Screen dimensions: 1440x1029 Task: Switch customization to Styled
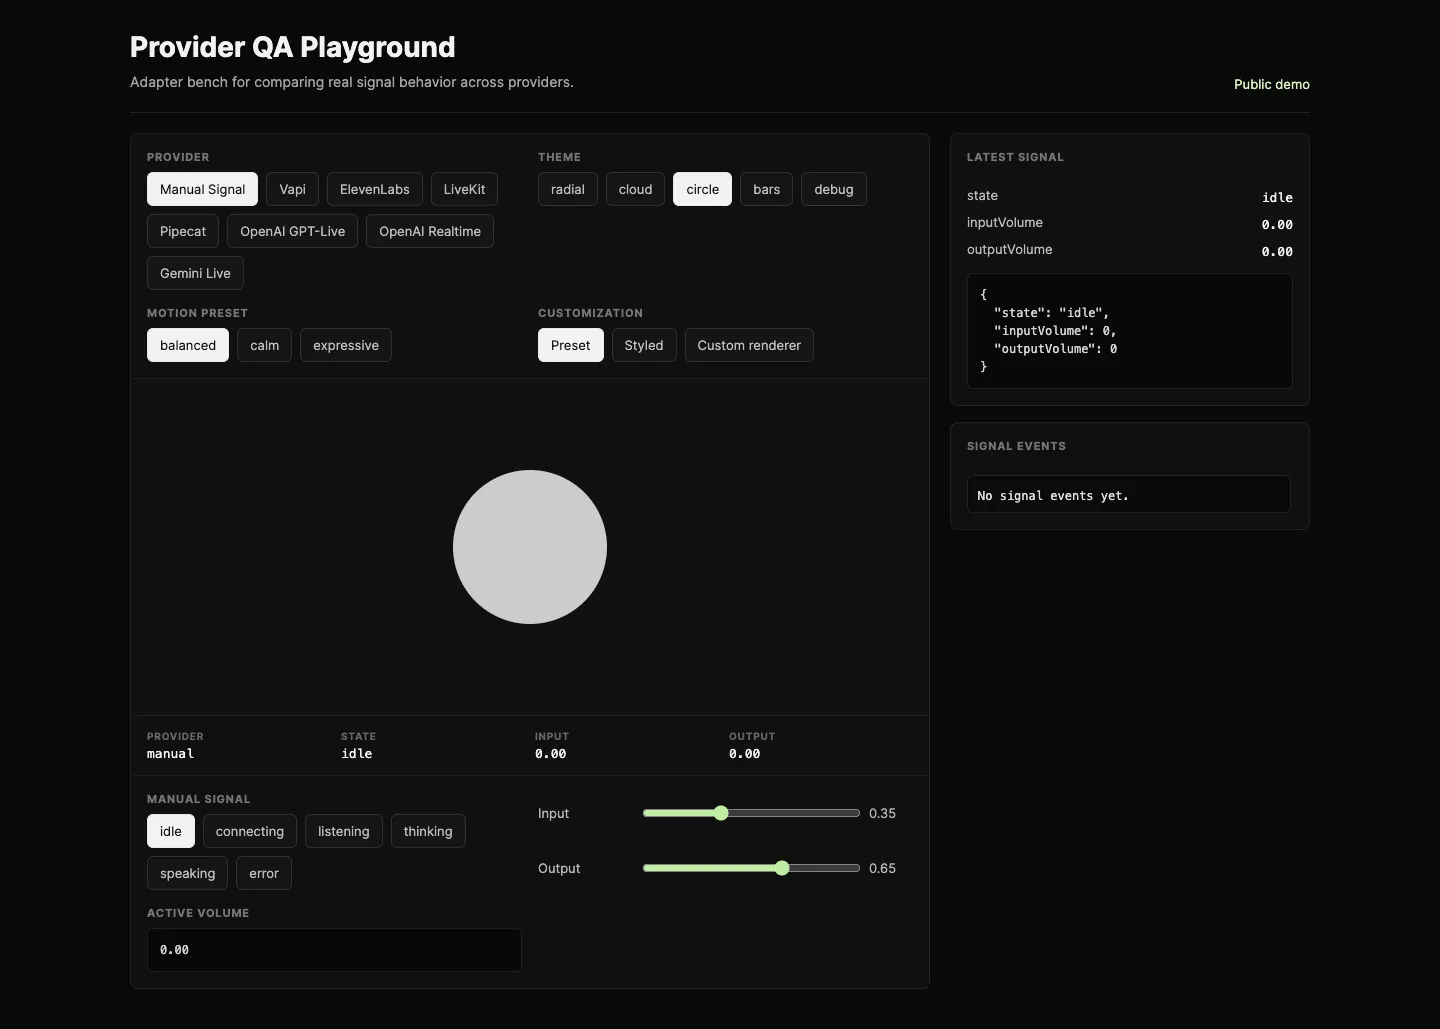point(644,345)
